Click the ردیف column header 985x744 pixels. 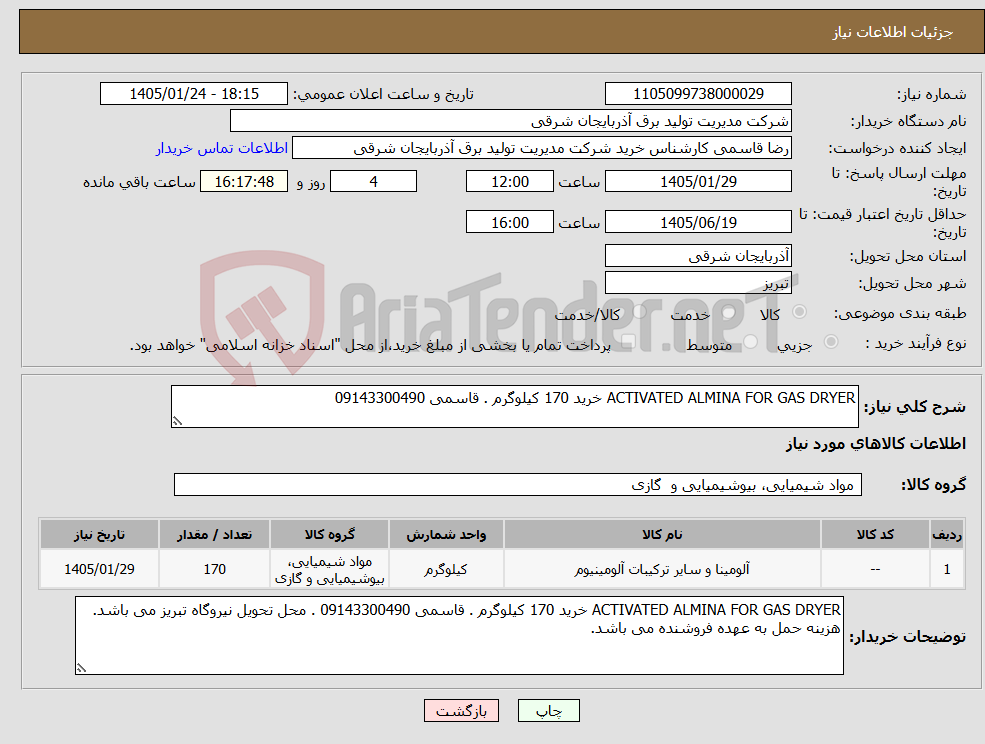pyautogui.click(x=947, y=534)
